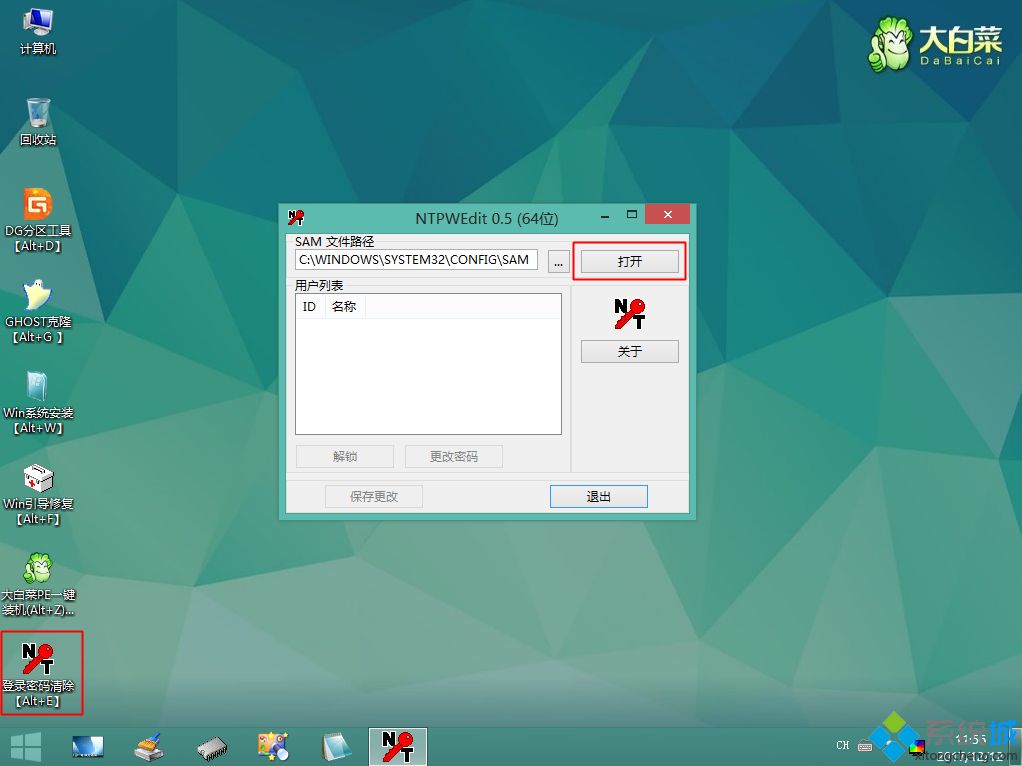Viewport: 1022px width, 766px height.
Task: Click the 打开 button to load SAM
Action: [629, 259]
